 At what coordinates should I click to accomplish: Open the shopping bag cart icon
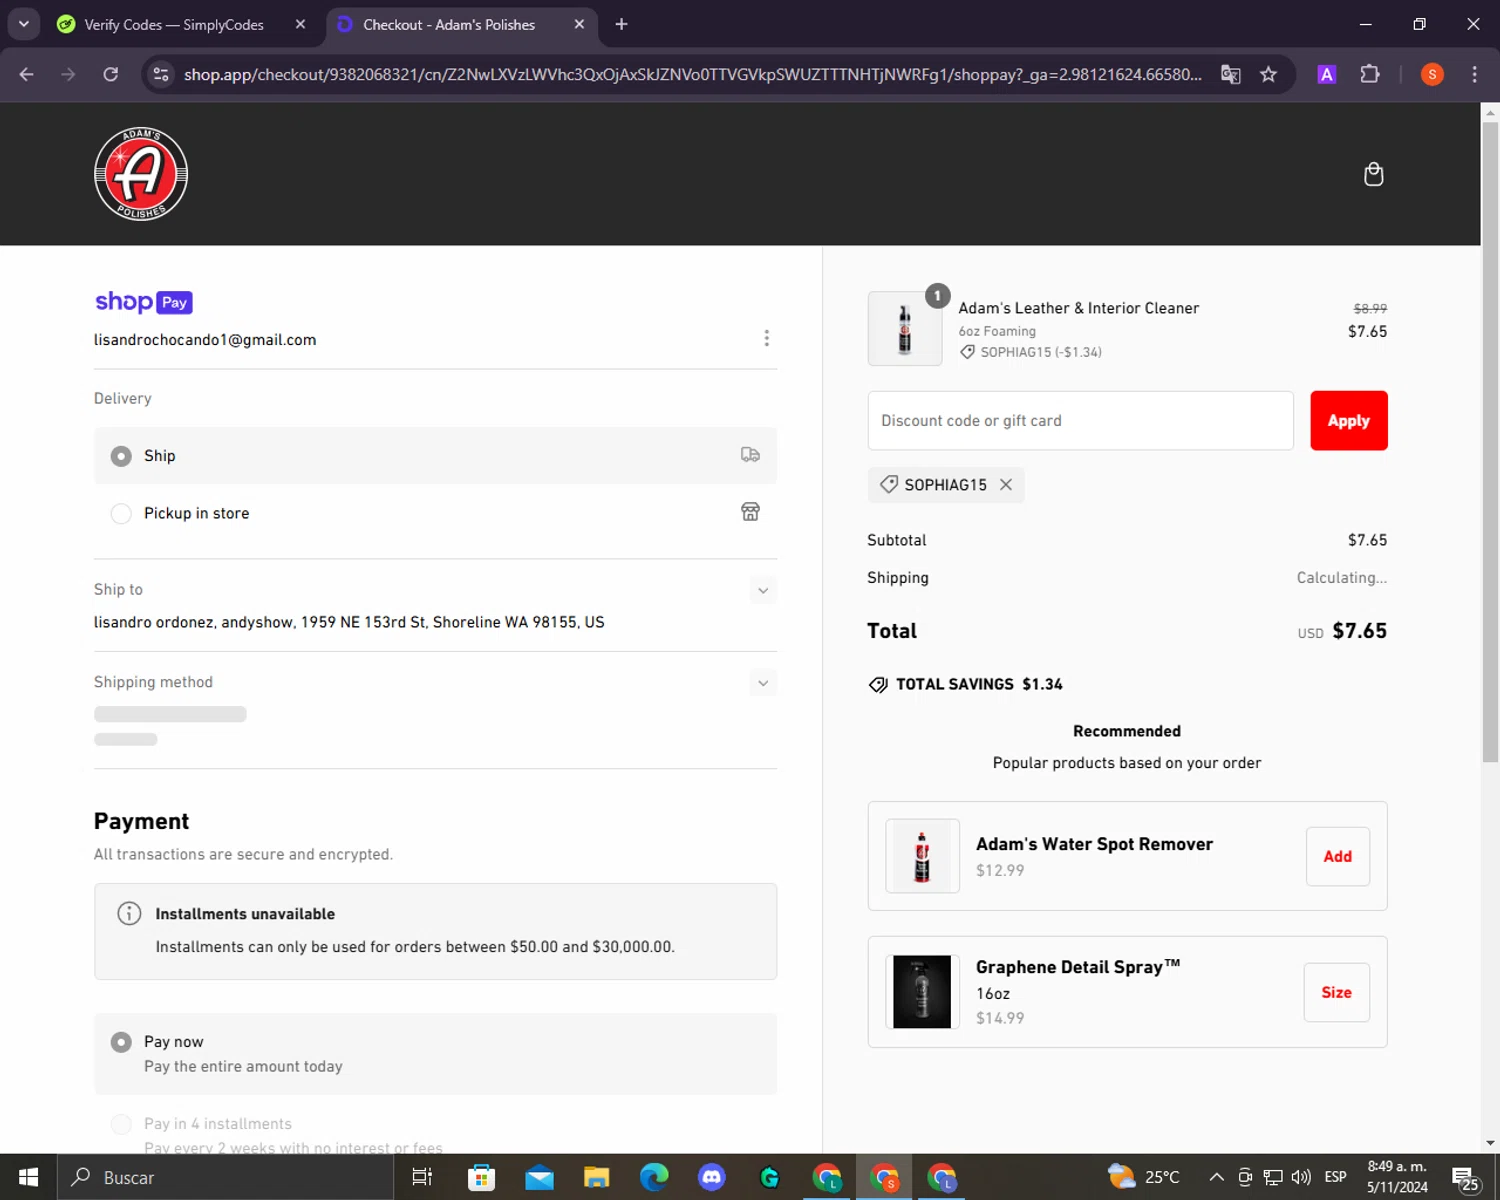(1373, 174)
